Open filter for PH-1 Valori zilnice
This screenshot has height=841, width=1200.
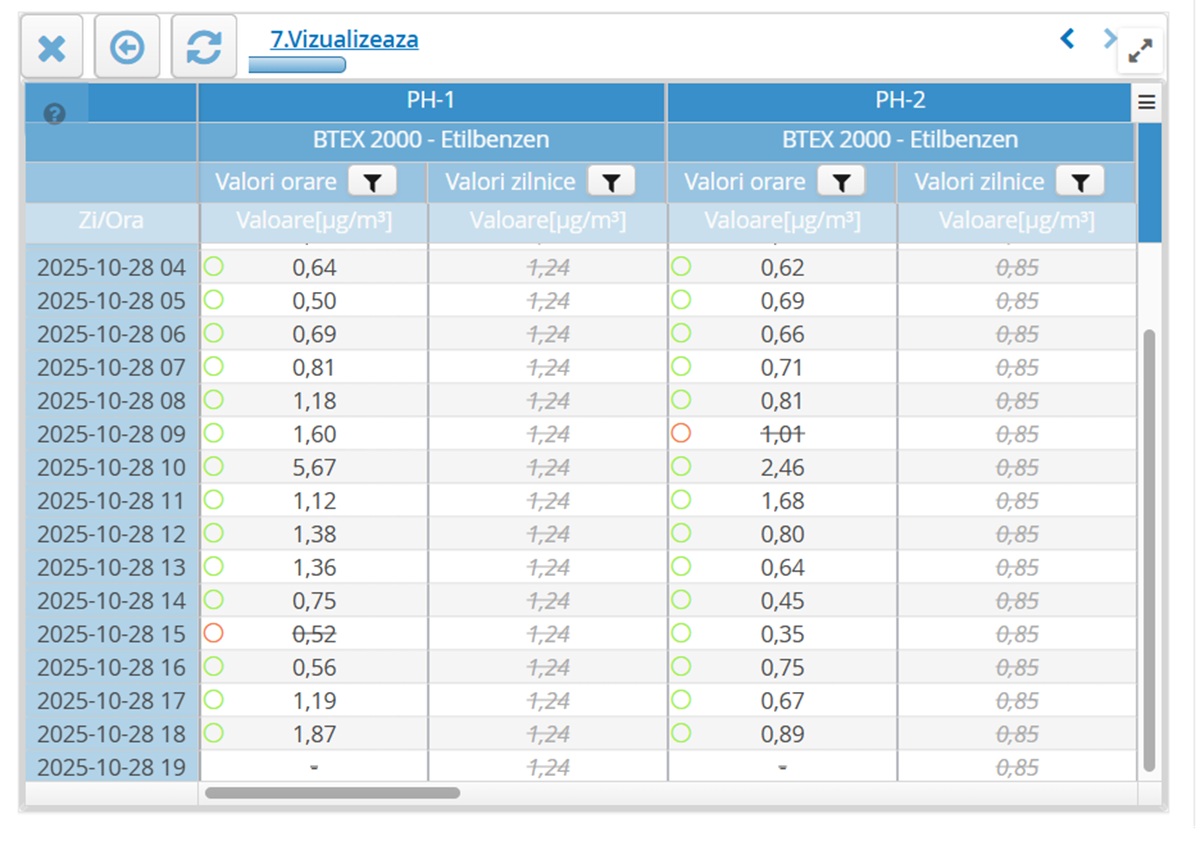(x=611, y=182)
